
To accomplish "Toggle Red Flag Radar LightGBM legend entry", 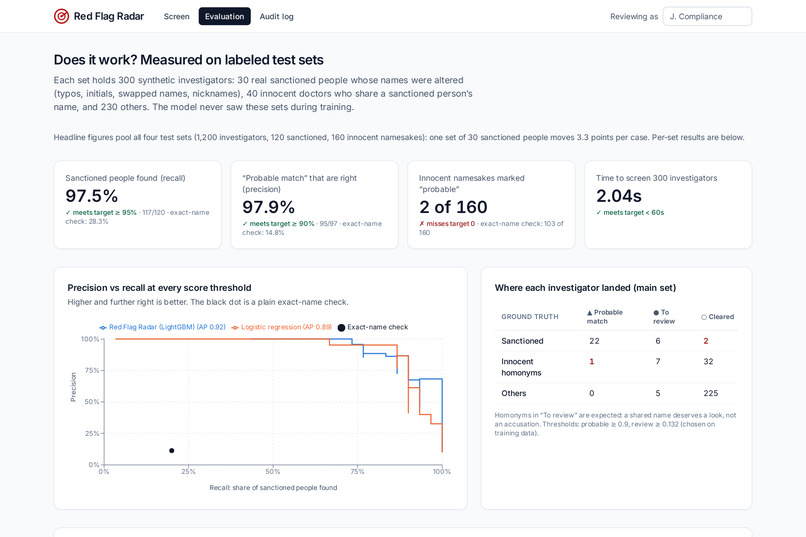I will tap(162, 327).
